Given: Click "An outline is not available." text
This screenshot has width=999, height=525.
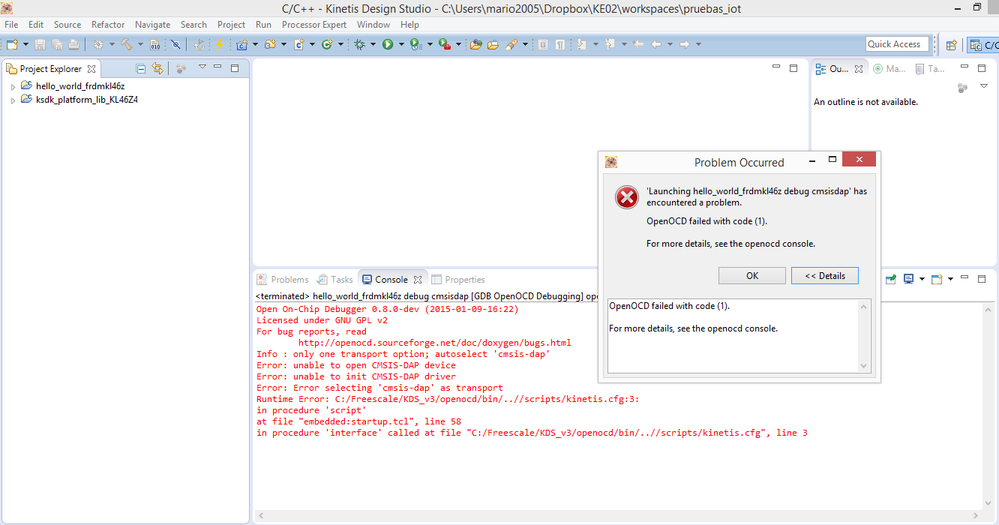Looking at the screenshot, I should 865,102.
